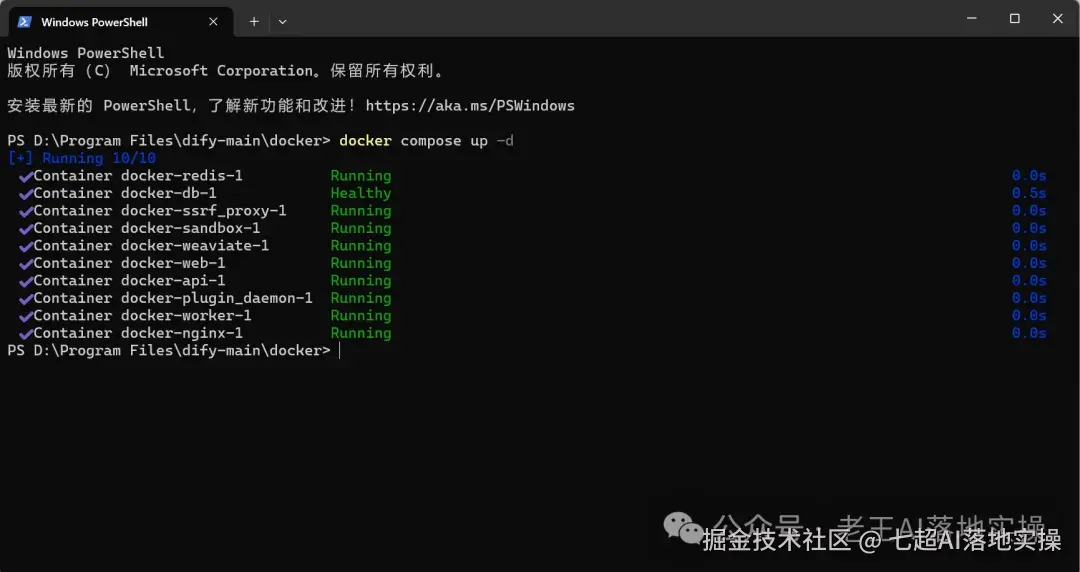Click the docker-weaviate-1 Running status

pyautogui.click(x=360, y=246)
